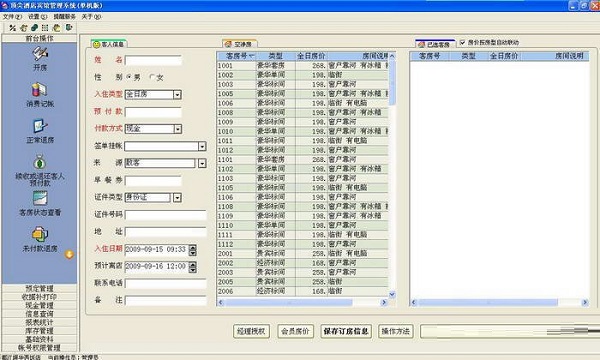The height and width of the screenshot is (360, 600).
Task: Open the 关于 menu
Action: [x=91, y=16]
